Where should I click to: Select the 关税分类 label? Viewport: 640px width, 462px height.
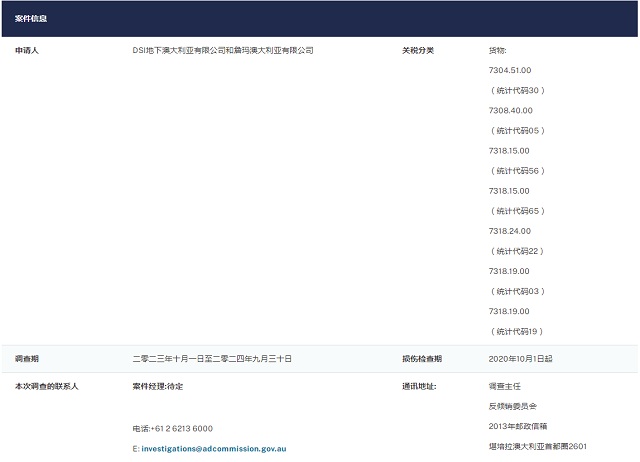pos(418,50)
